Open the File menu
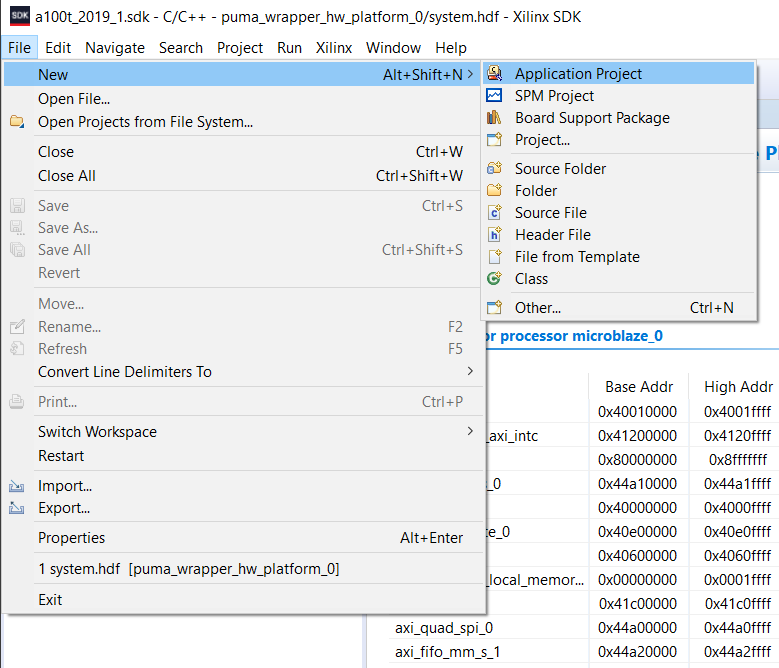This screenshot has height=668, width=779. [19, 48]
